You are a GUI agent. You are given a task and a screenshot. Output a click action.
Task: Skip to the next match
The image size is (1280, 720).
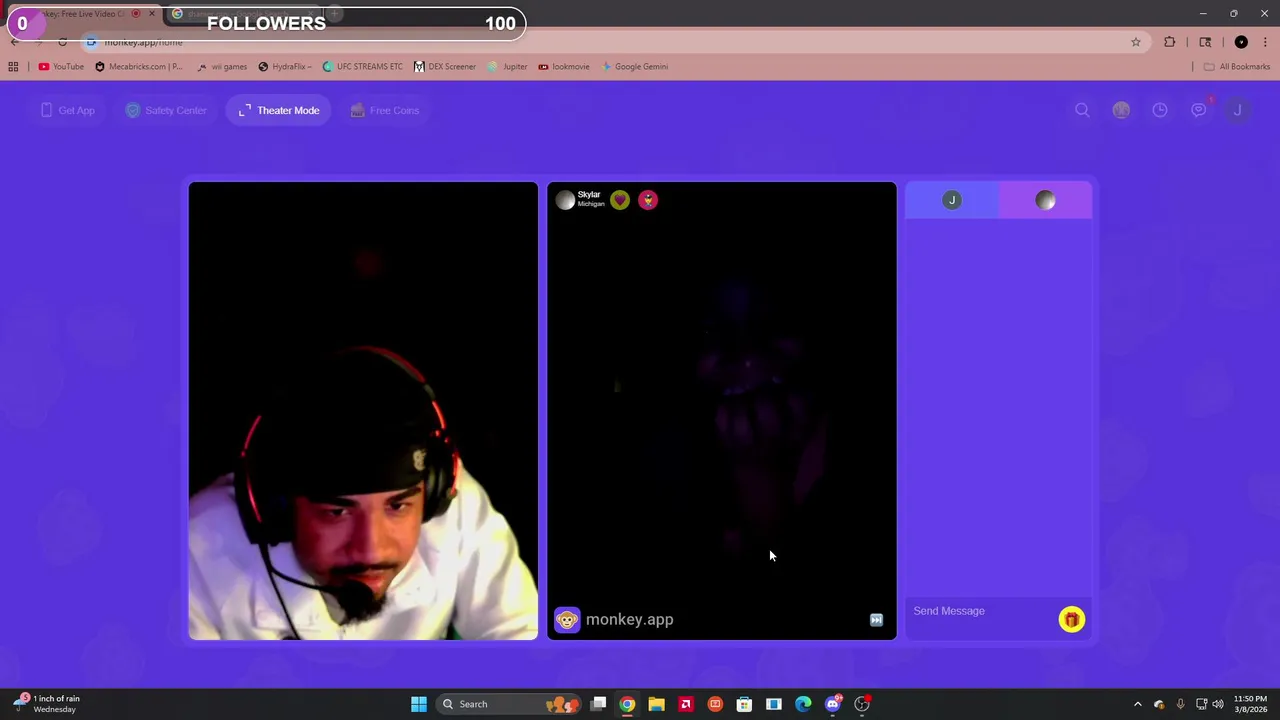[x=876, y=620]
